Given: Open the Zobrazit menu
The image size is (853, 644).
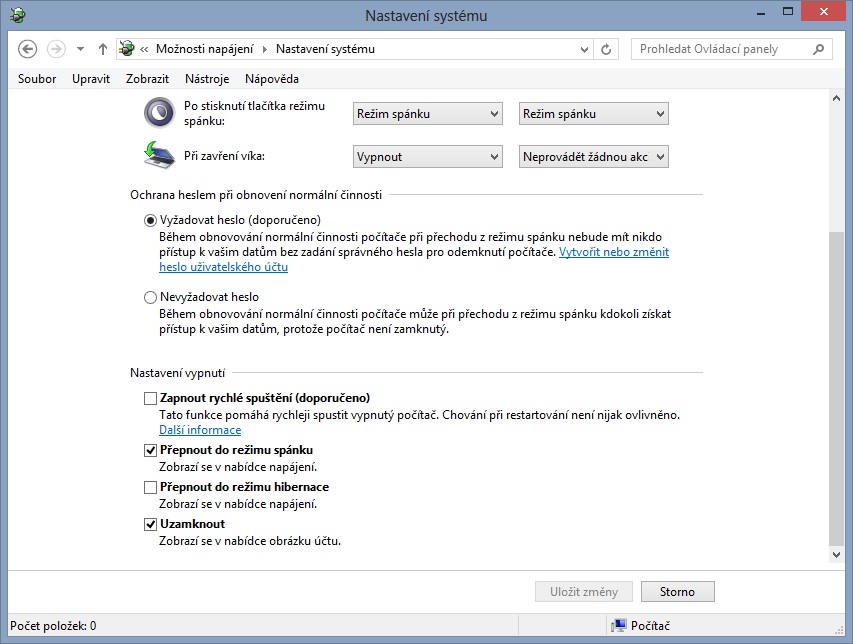Looking at the screenshot, I should click(147, 79).
